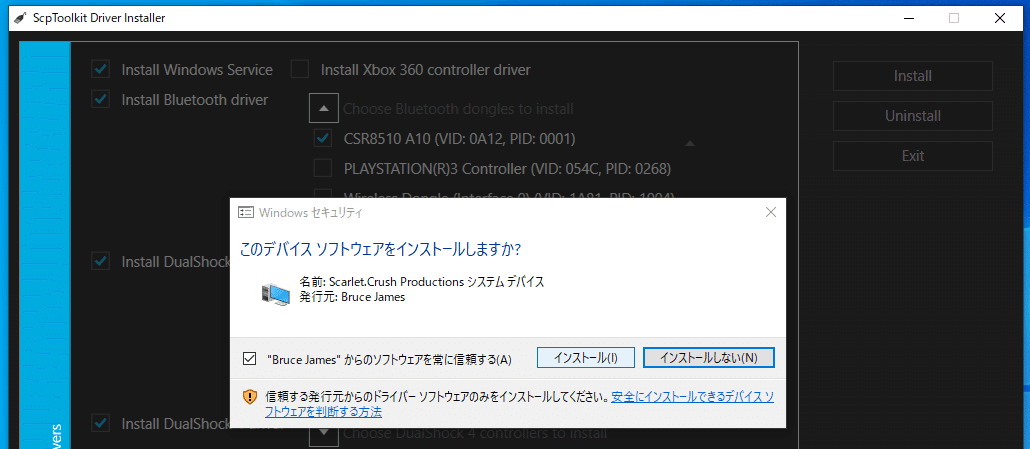Expand Choose DualShock 4 controllers list
This screenshot has width=1030, height=449.
click(323, 432)
